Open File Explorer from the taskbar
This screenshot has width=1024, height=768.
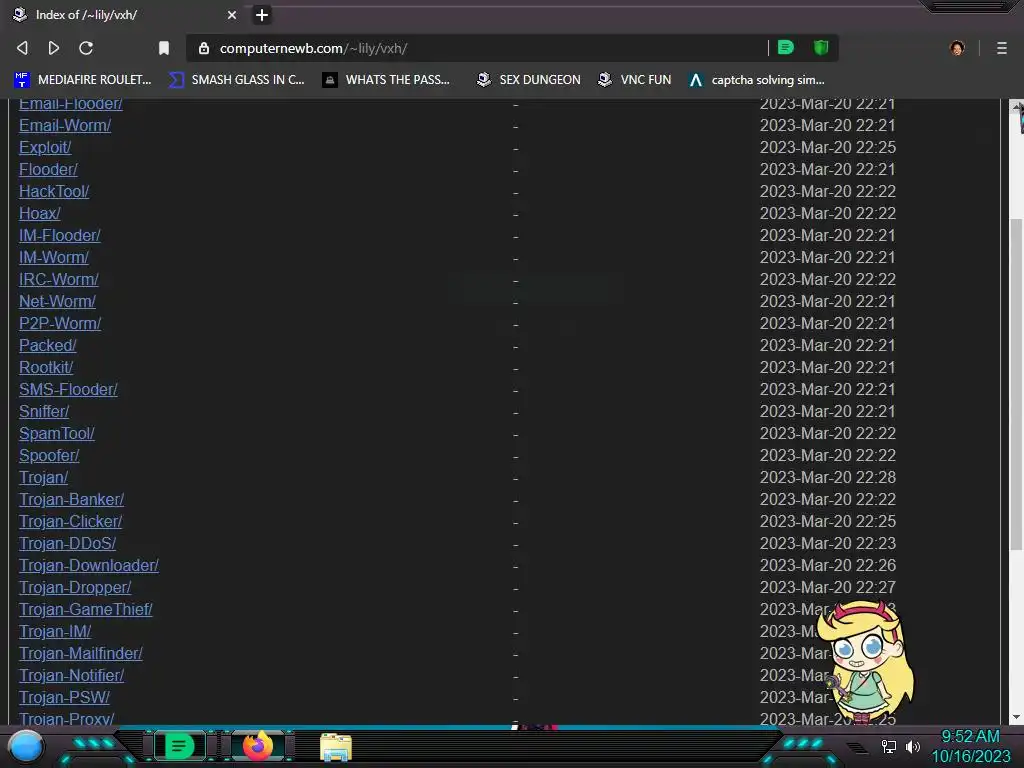(x=336, y=747)
